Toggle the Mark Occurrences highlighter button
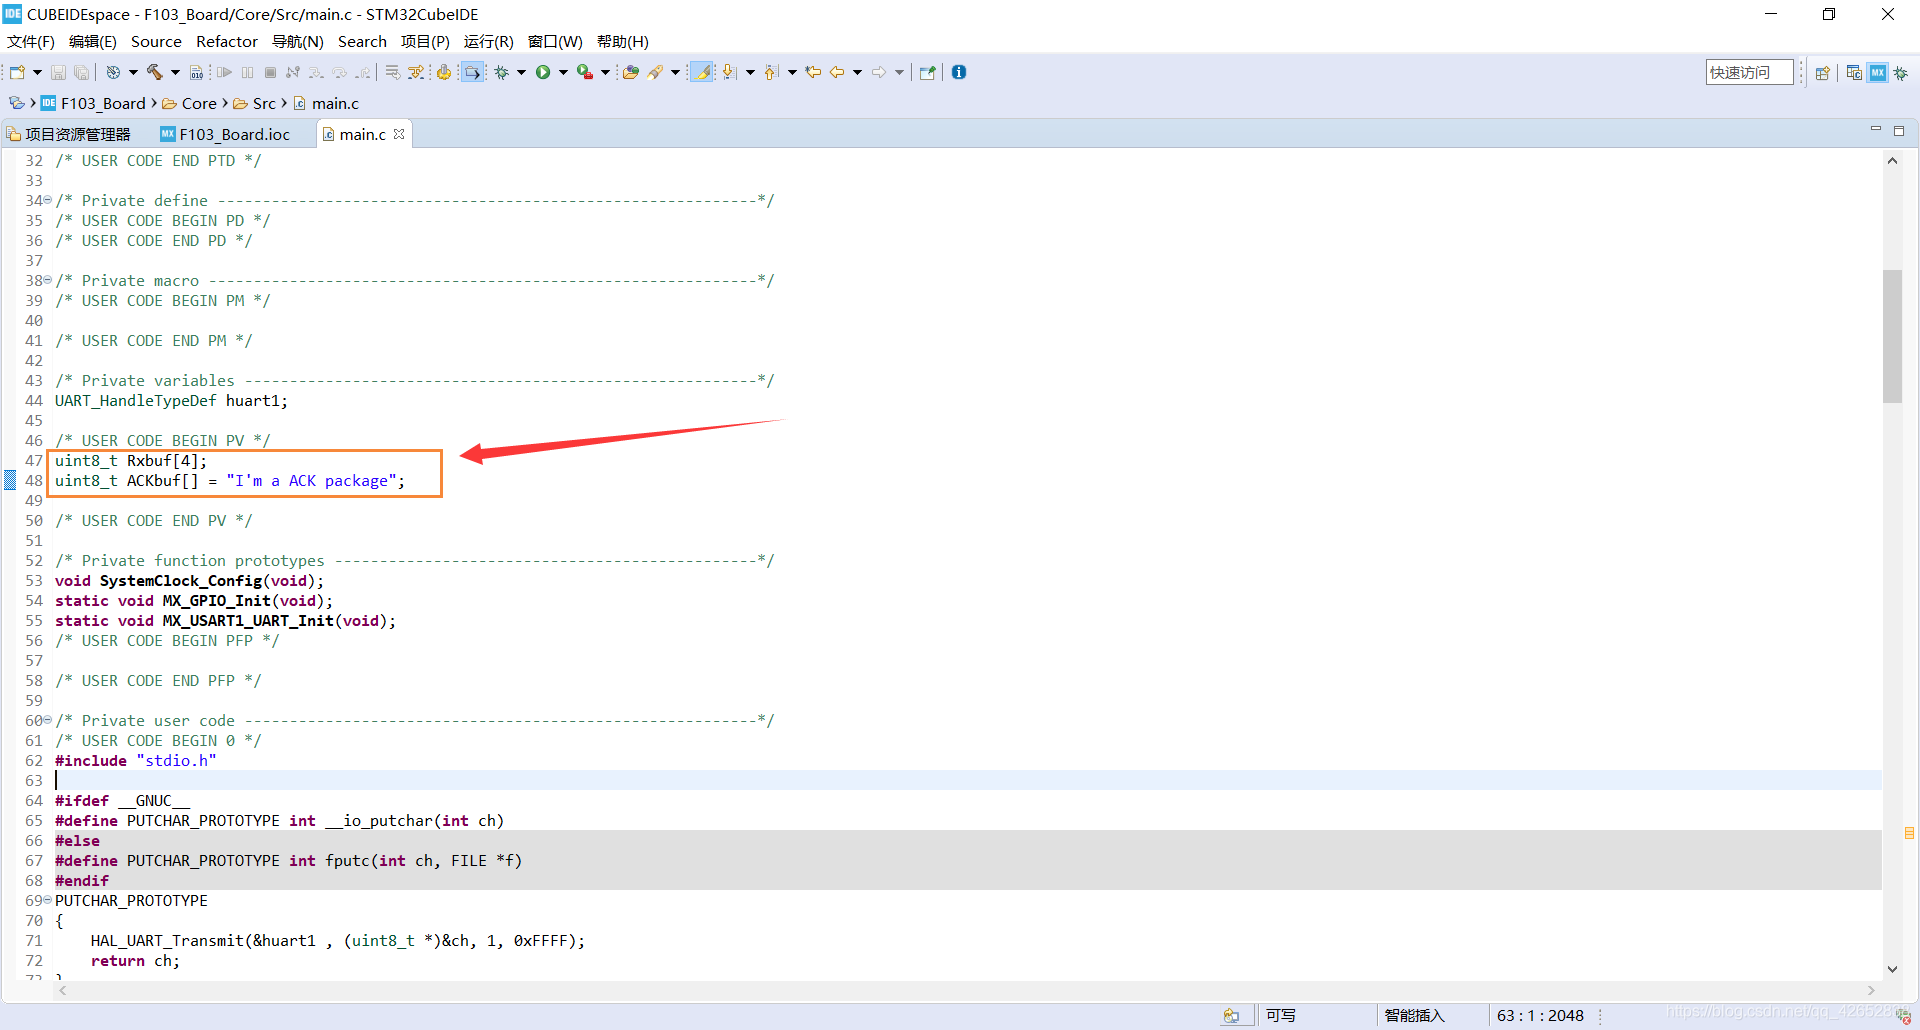1920x1030 pixels. pyautogui.click(x=703, y=72)
